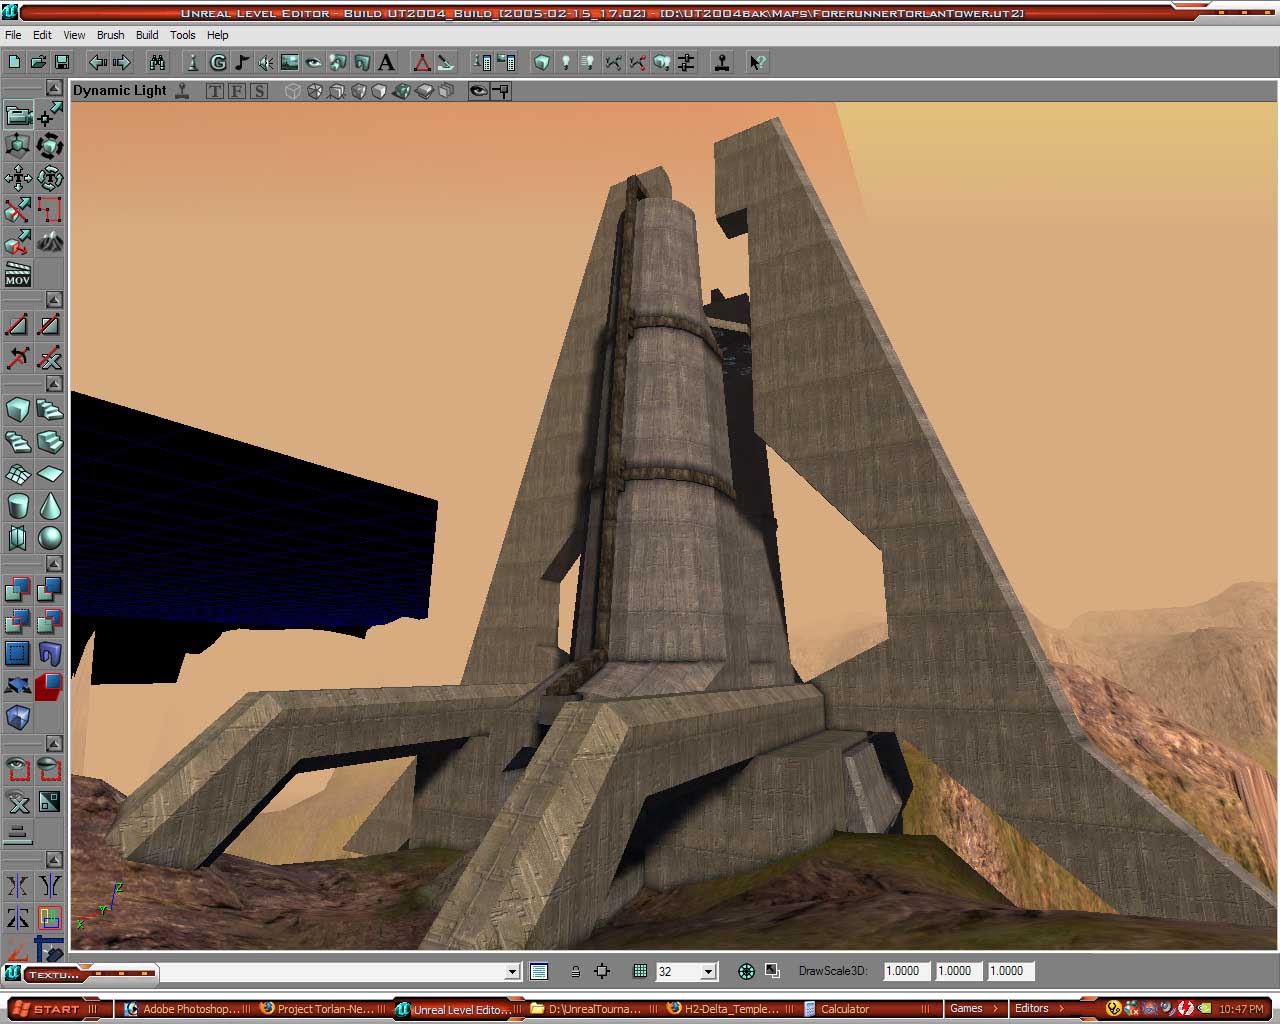Viewport: 1280px width, 1024px height.
Task: Click the Play Map joystick icon in main toolbar
Action: 722,62
